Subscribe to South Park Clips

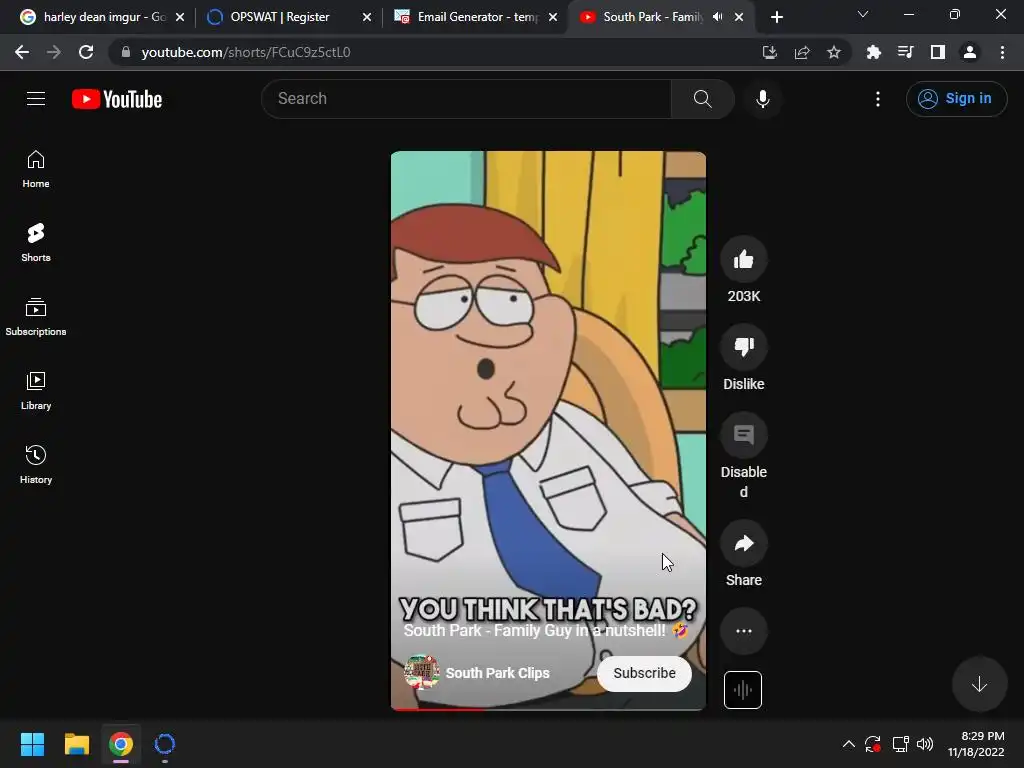pos(644,673)
